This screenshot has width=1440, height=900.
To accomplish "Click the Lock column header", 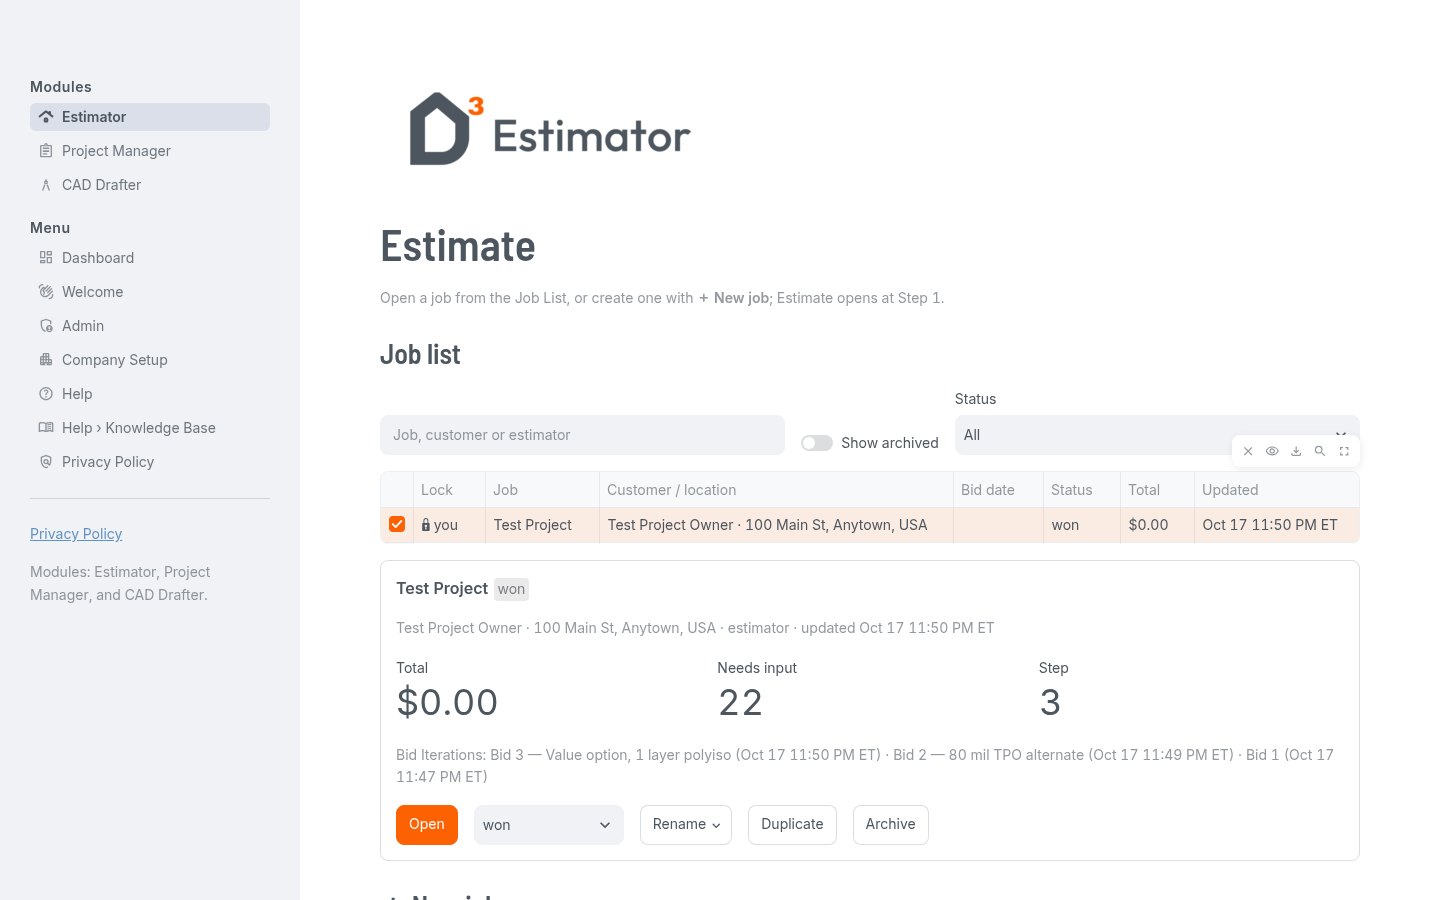I will coord(449,490).
